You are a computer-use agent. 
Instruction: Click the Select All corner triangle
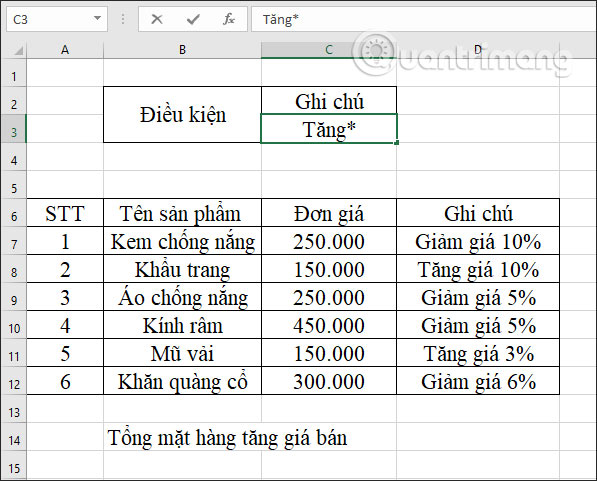(x=19, y=50)
